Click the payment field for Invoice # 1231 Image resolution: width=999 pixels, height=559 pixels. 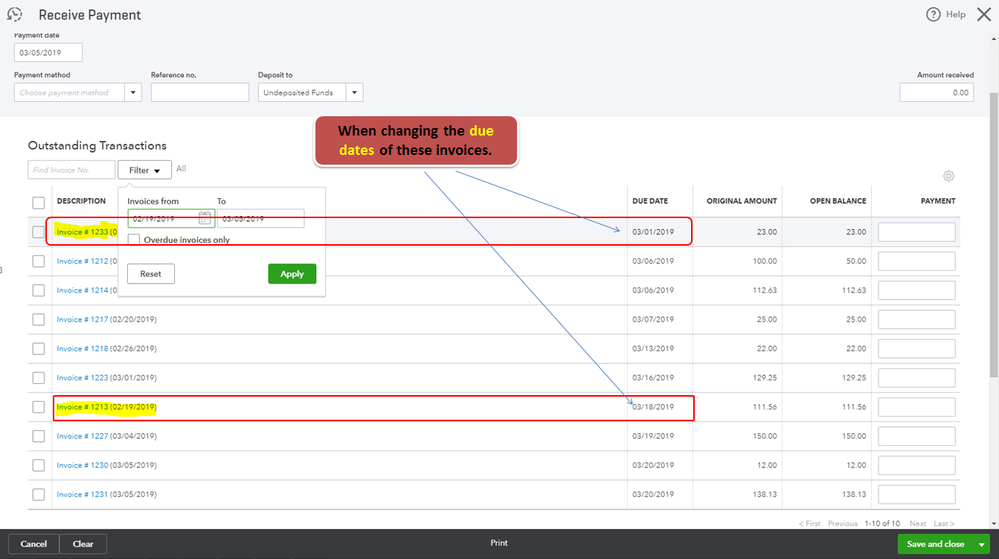916,495
